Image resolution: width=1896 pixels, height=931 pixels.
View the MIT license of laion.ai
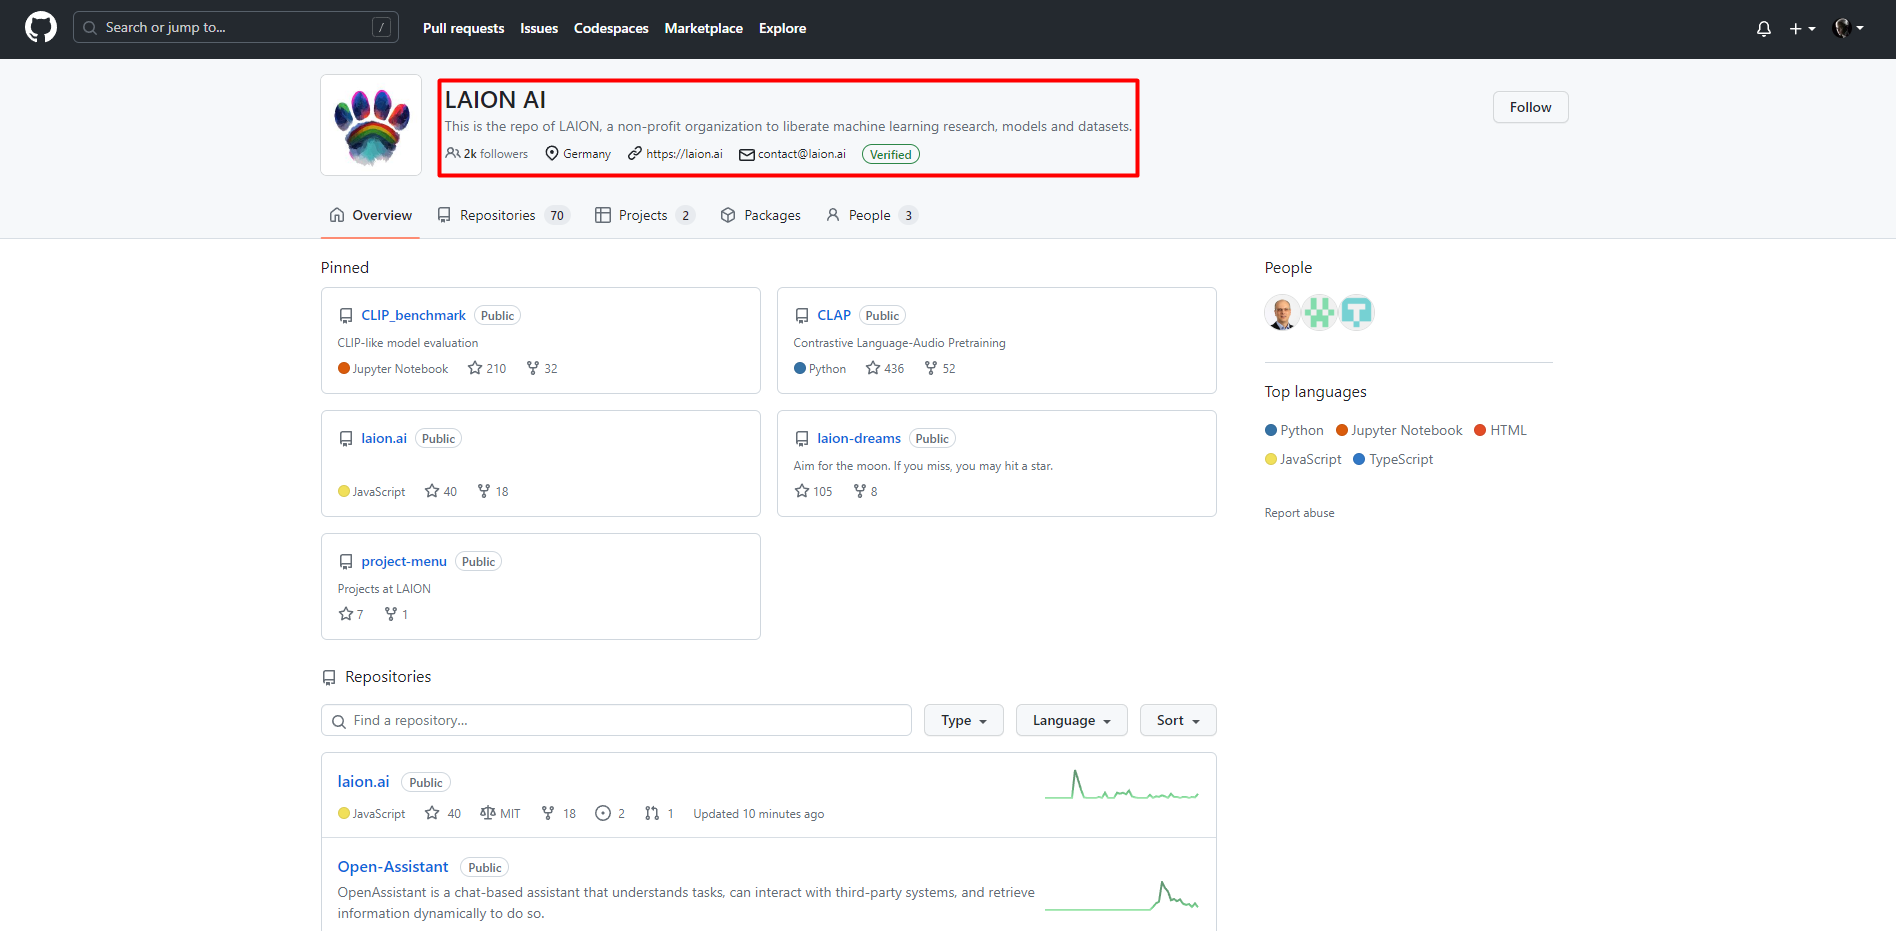(x=500, y=814)
